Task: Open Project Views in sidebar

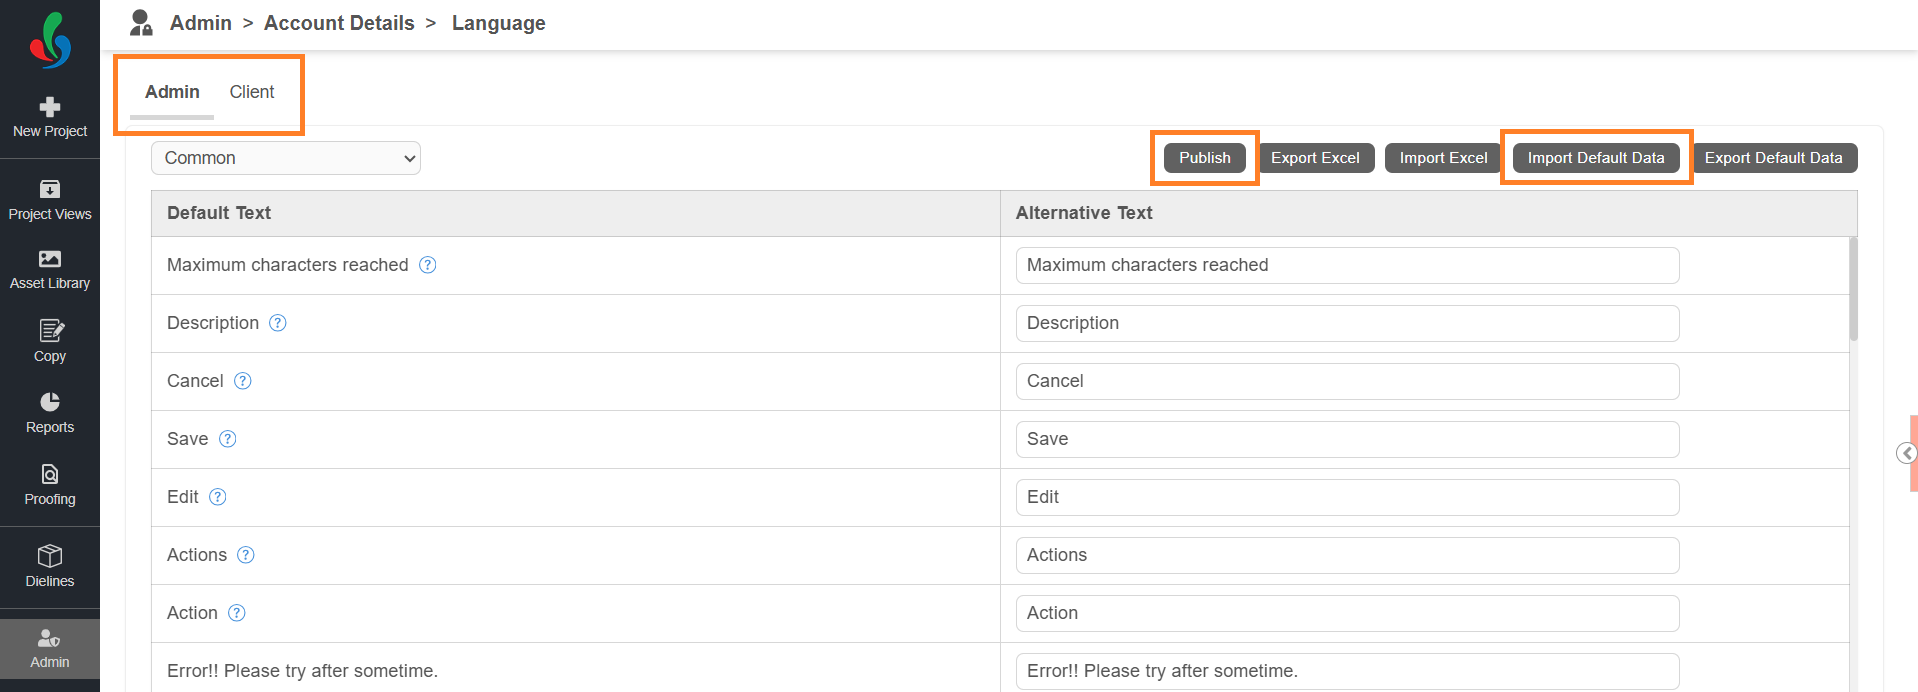Action: 50,200
